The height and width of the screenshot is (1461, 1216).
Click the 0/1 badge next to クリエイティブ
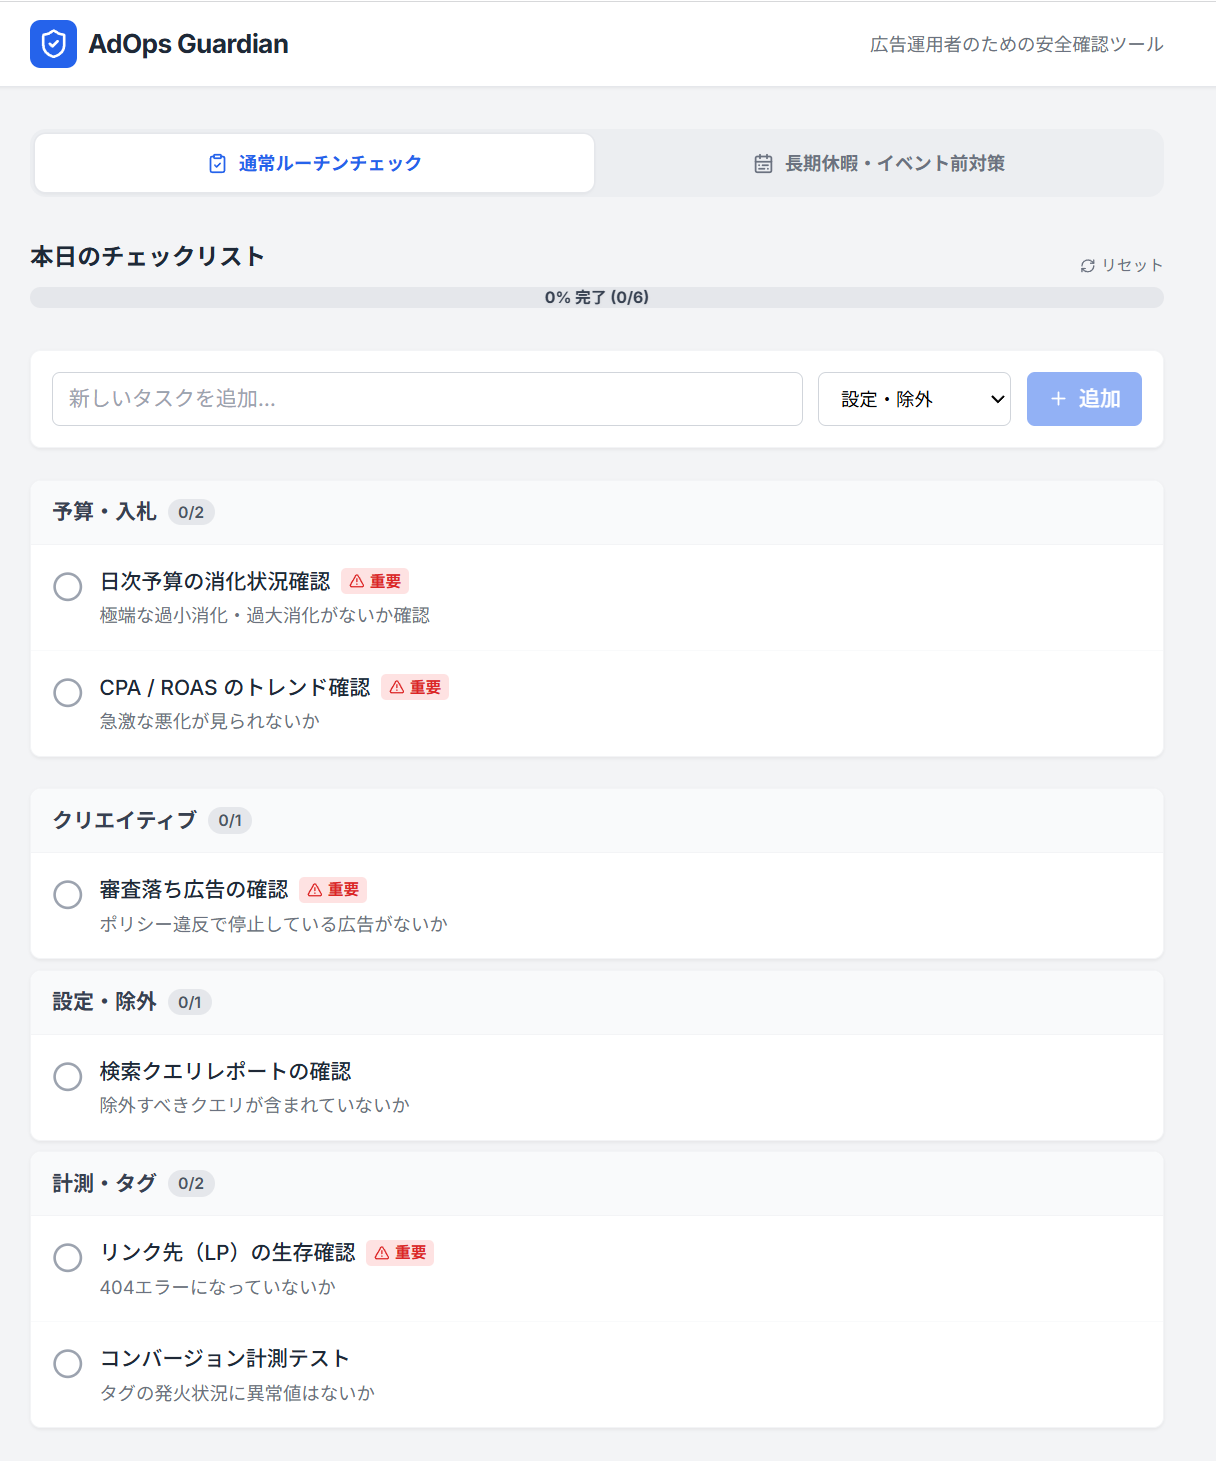coord(230,821)
